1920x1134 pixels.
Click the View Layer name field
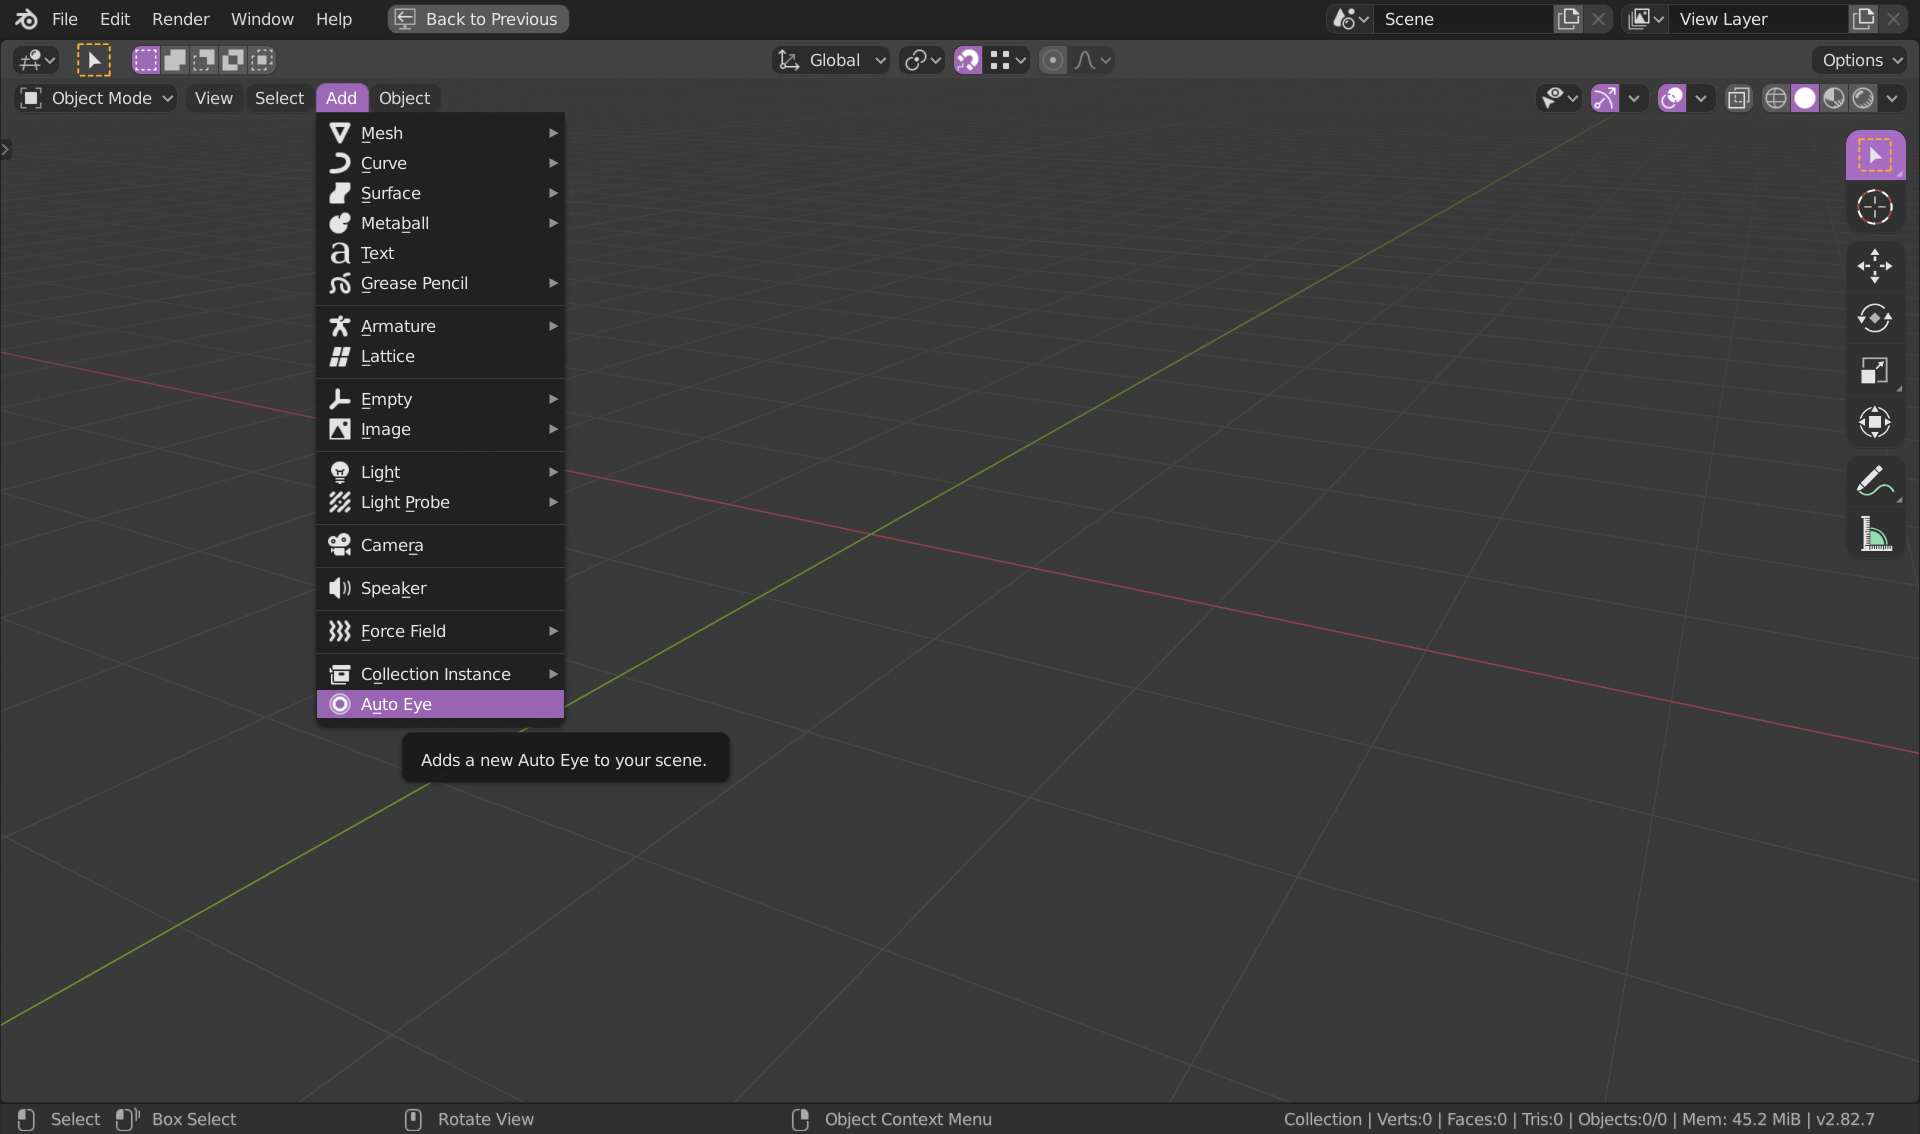[1760, 19]
